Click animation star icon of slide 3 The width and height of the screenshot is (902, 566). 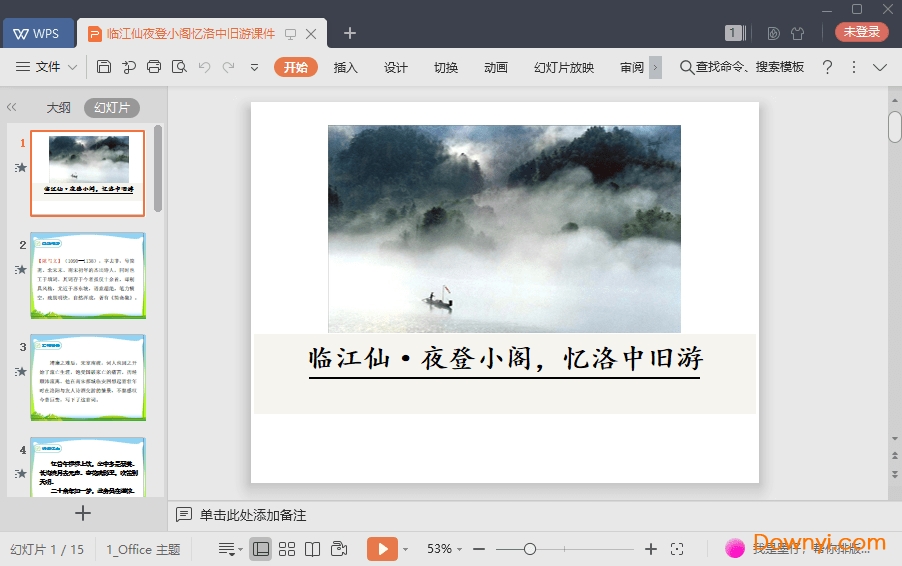tap(21, 372)
